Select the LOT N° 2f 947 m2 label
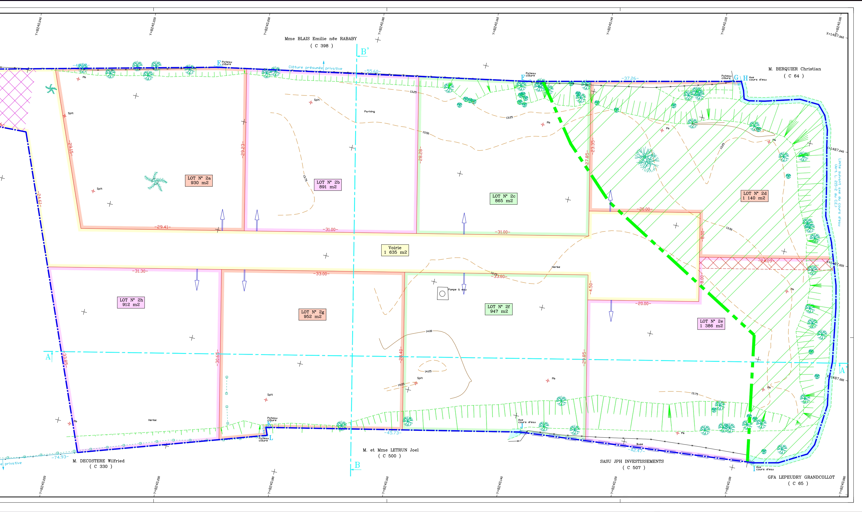The image size is (862, 512). (499, 309)
